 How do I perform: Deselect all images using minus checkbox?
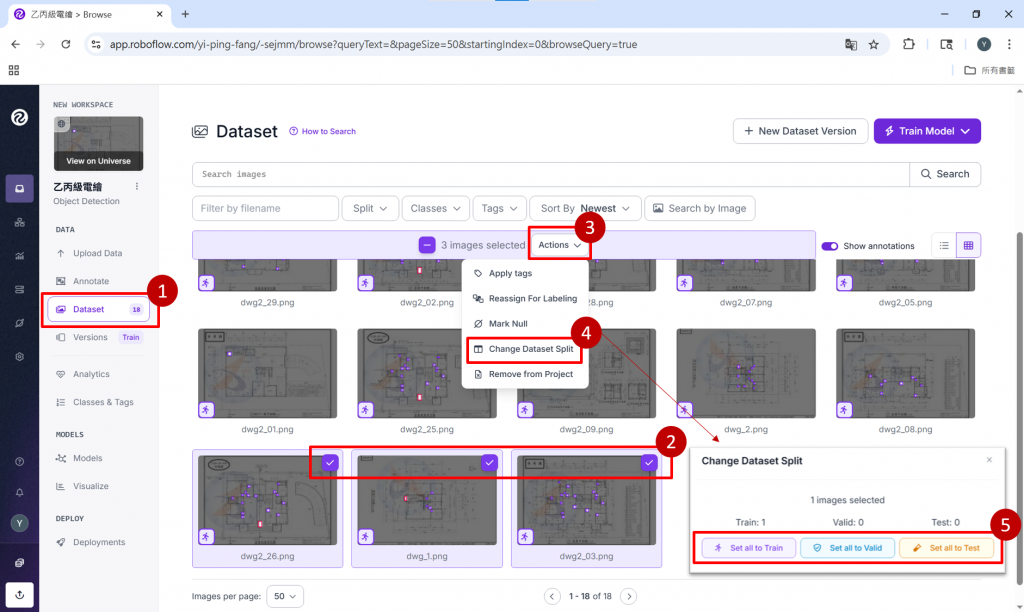tap(426, 245)
